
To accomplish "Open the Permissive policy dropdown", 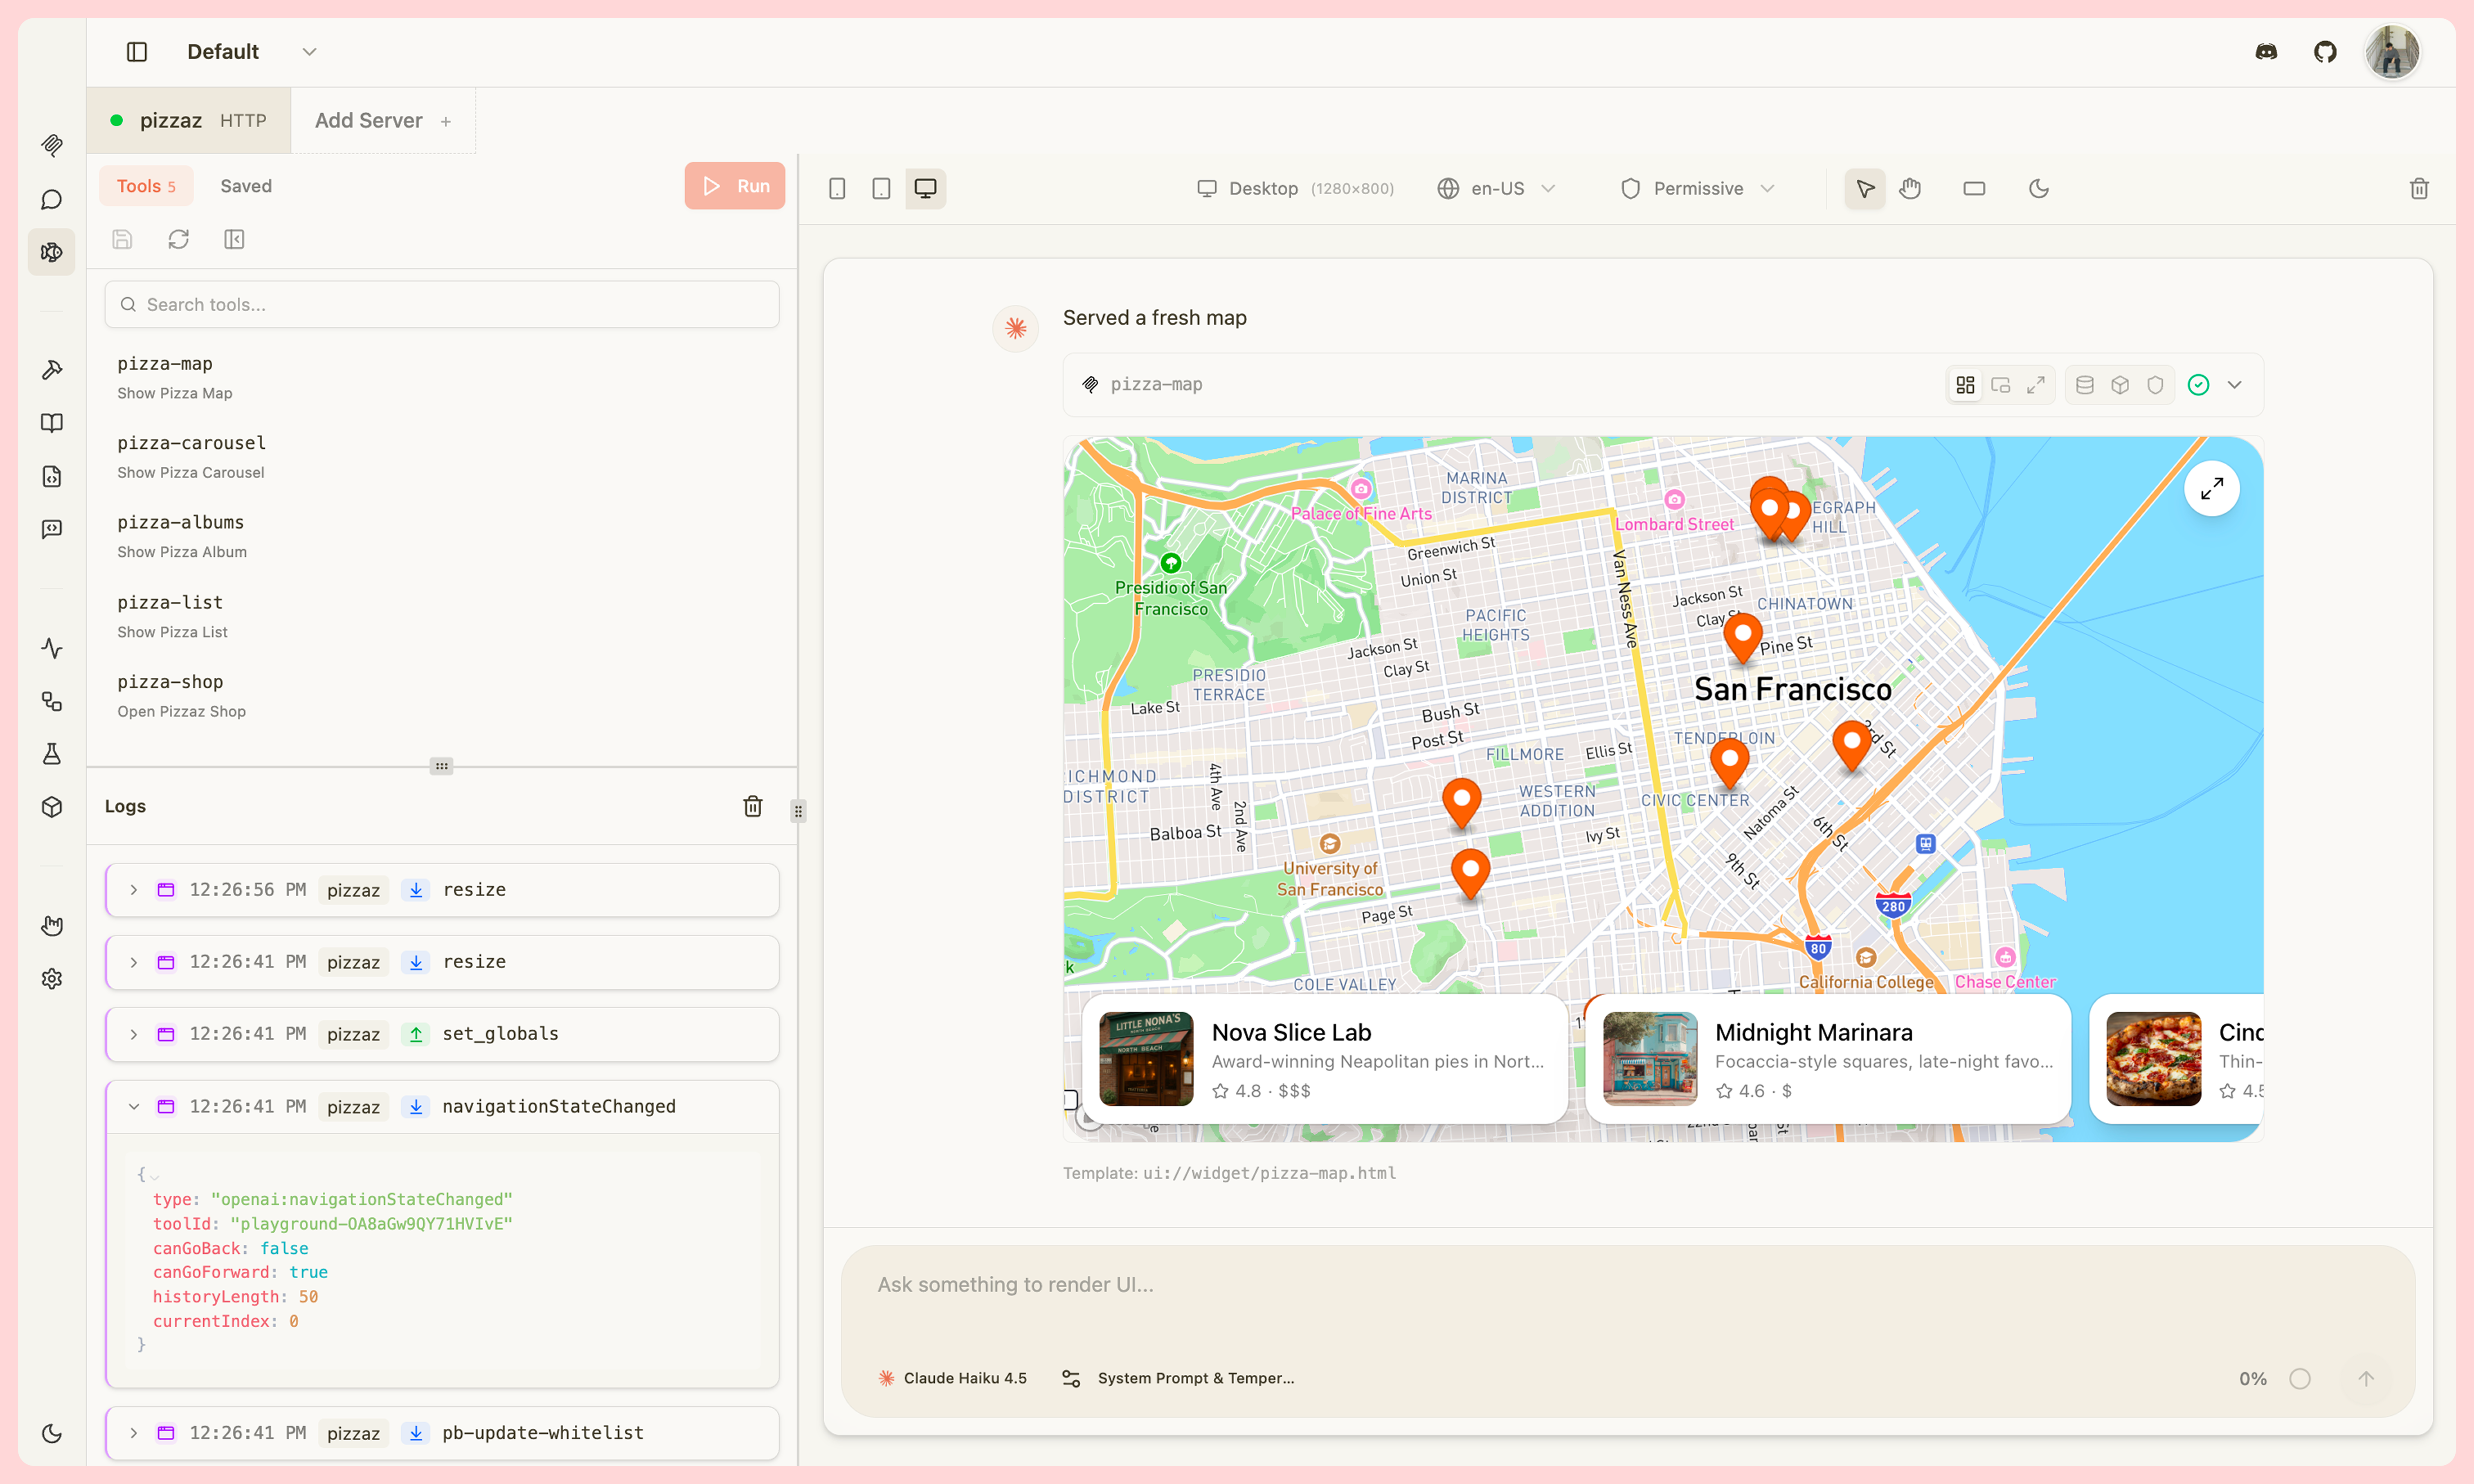I will [x=1697, y=188].
